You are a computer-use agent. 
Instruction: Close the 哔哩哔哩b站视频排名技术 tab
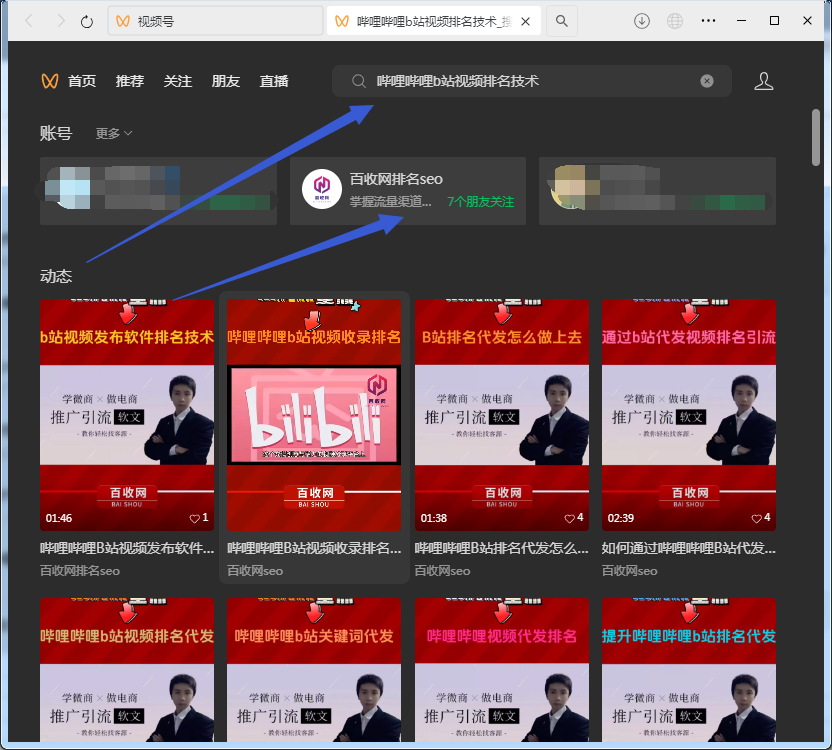click(525, 22)
